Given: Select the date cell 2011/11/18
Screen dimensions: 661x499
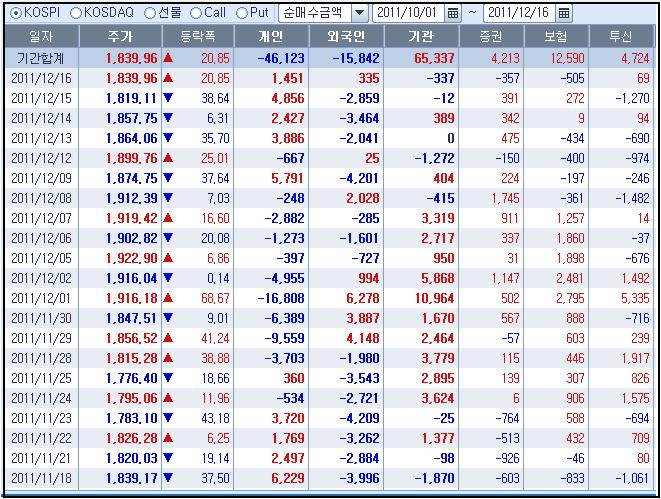Looking at the screenshot, I should click(41, 478).
